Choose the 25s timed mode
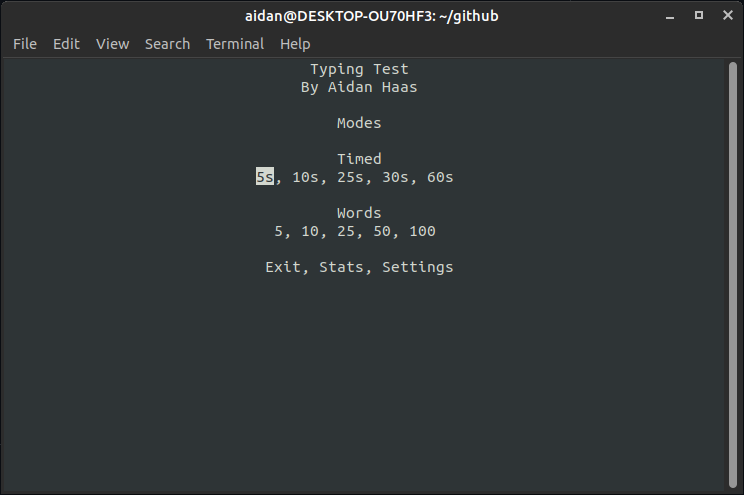The image size is (744, 495). [x=350, y=177]
